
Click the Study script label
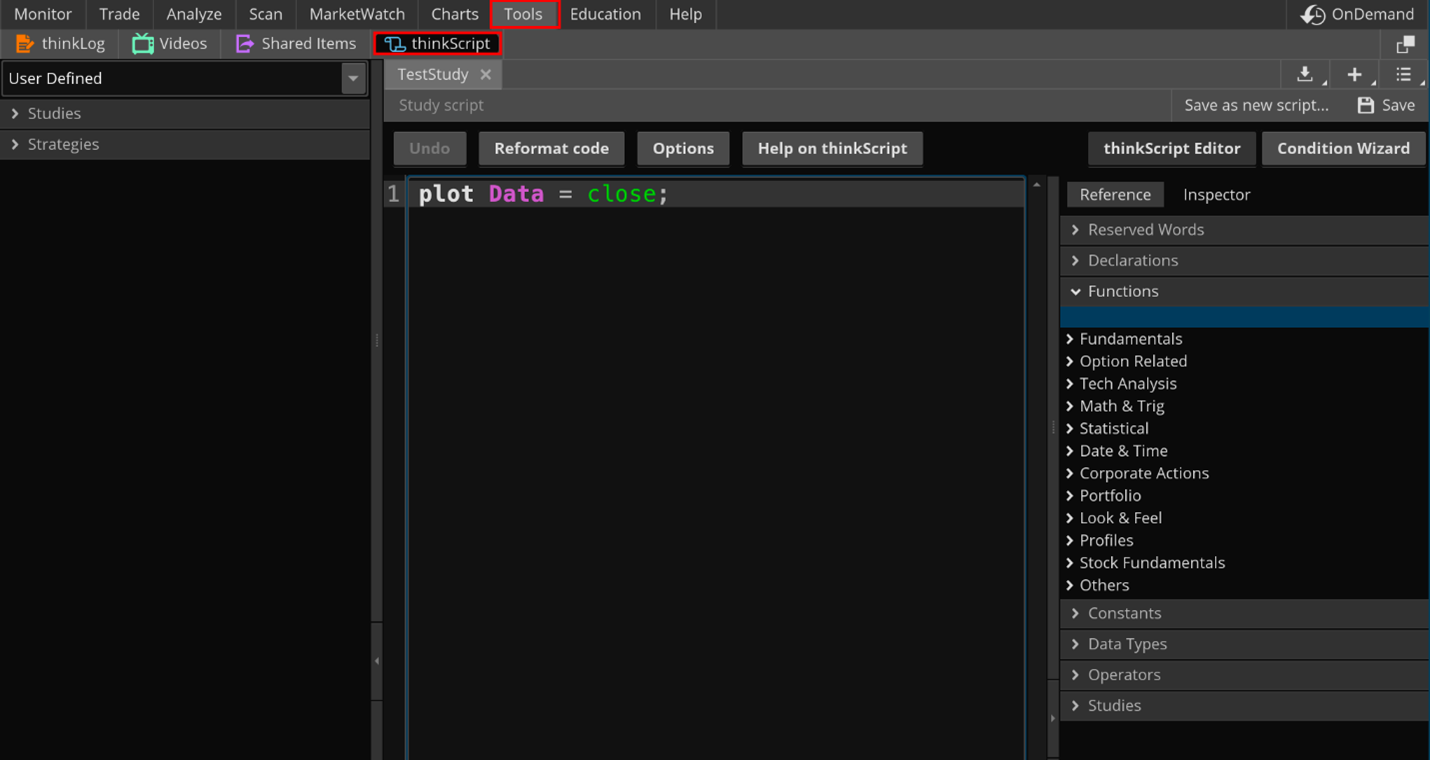441,105
